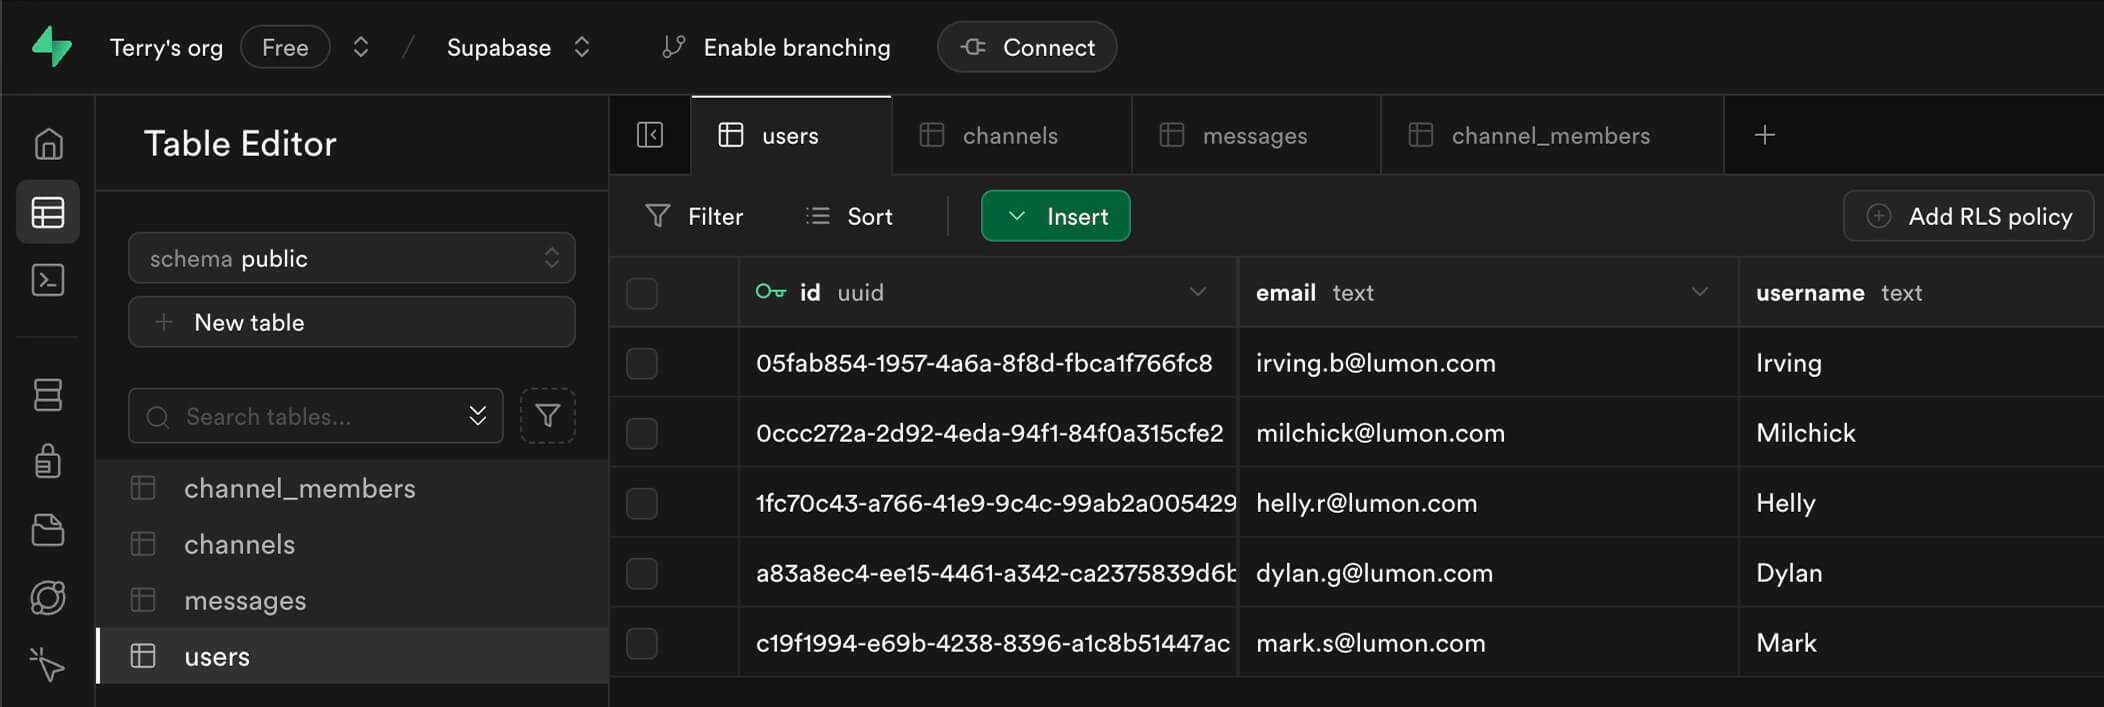Viewport: 2104px width, 707px height.
Task: Switch to the channels tab
Action: pyautogui.click(x=1011, y=135)
